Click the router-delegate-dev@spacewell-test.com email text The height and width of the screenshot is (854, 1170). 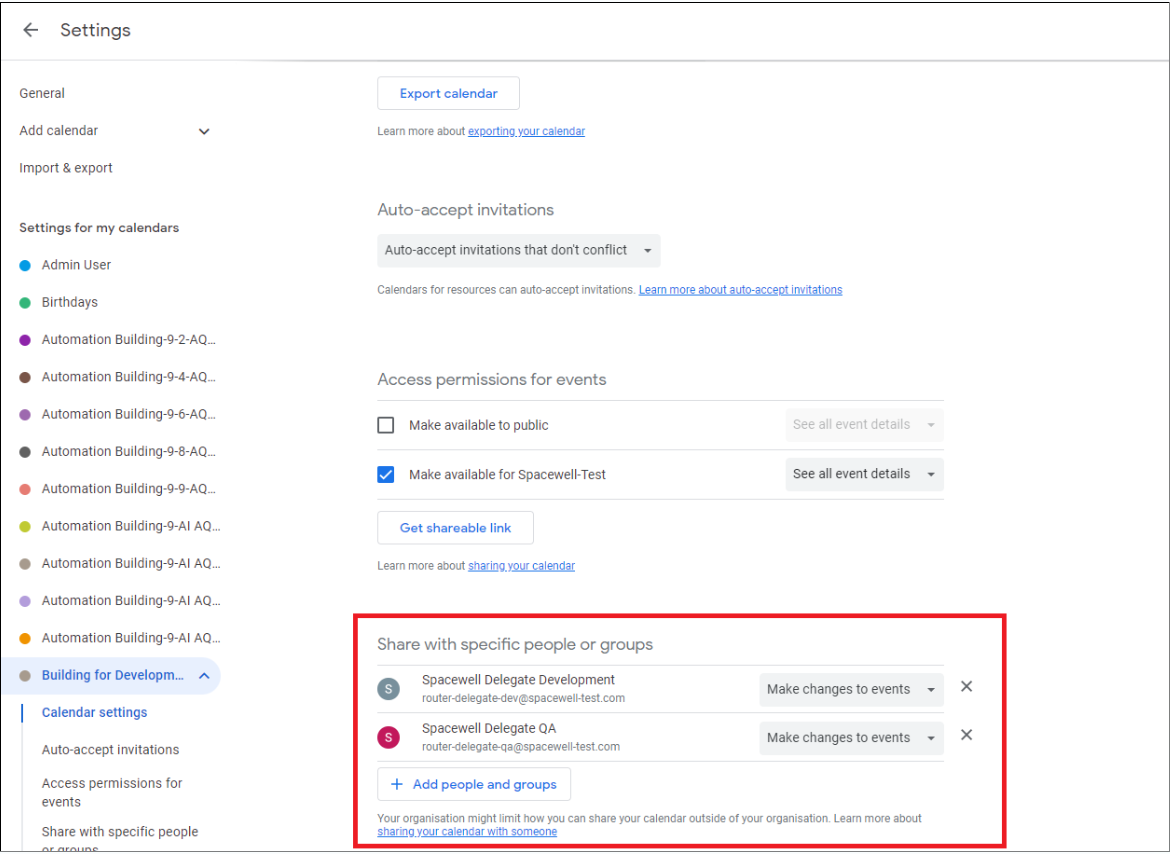[x=523, y=699]
